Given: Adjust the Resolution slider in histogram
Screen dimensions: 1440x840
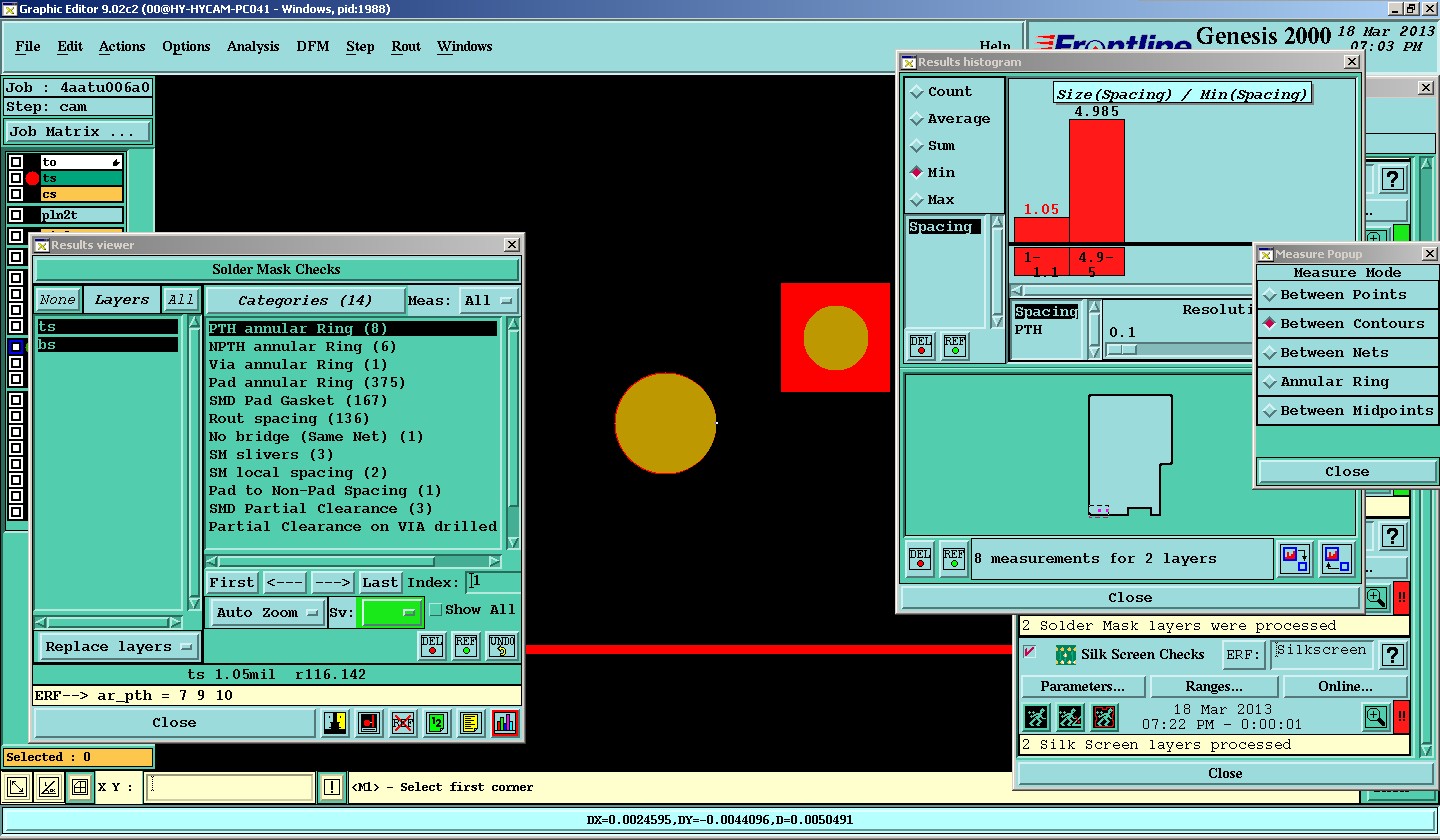Looking at the screenshot, I should 1122,349.
